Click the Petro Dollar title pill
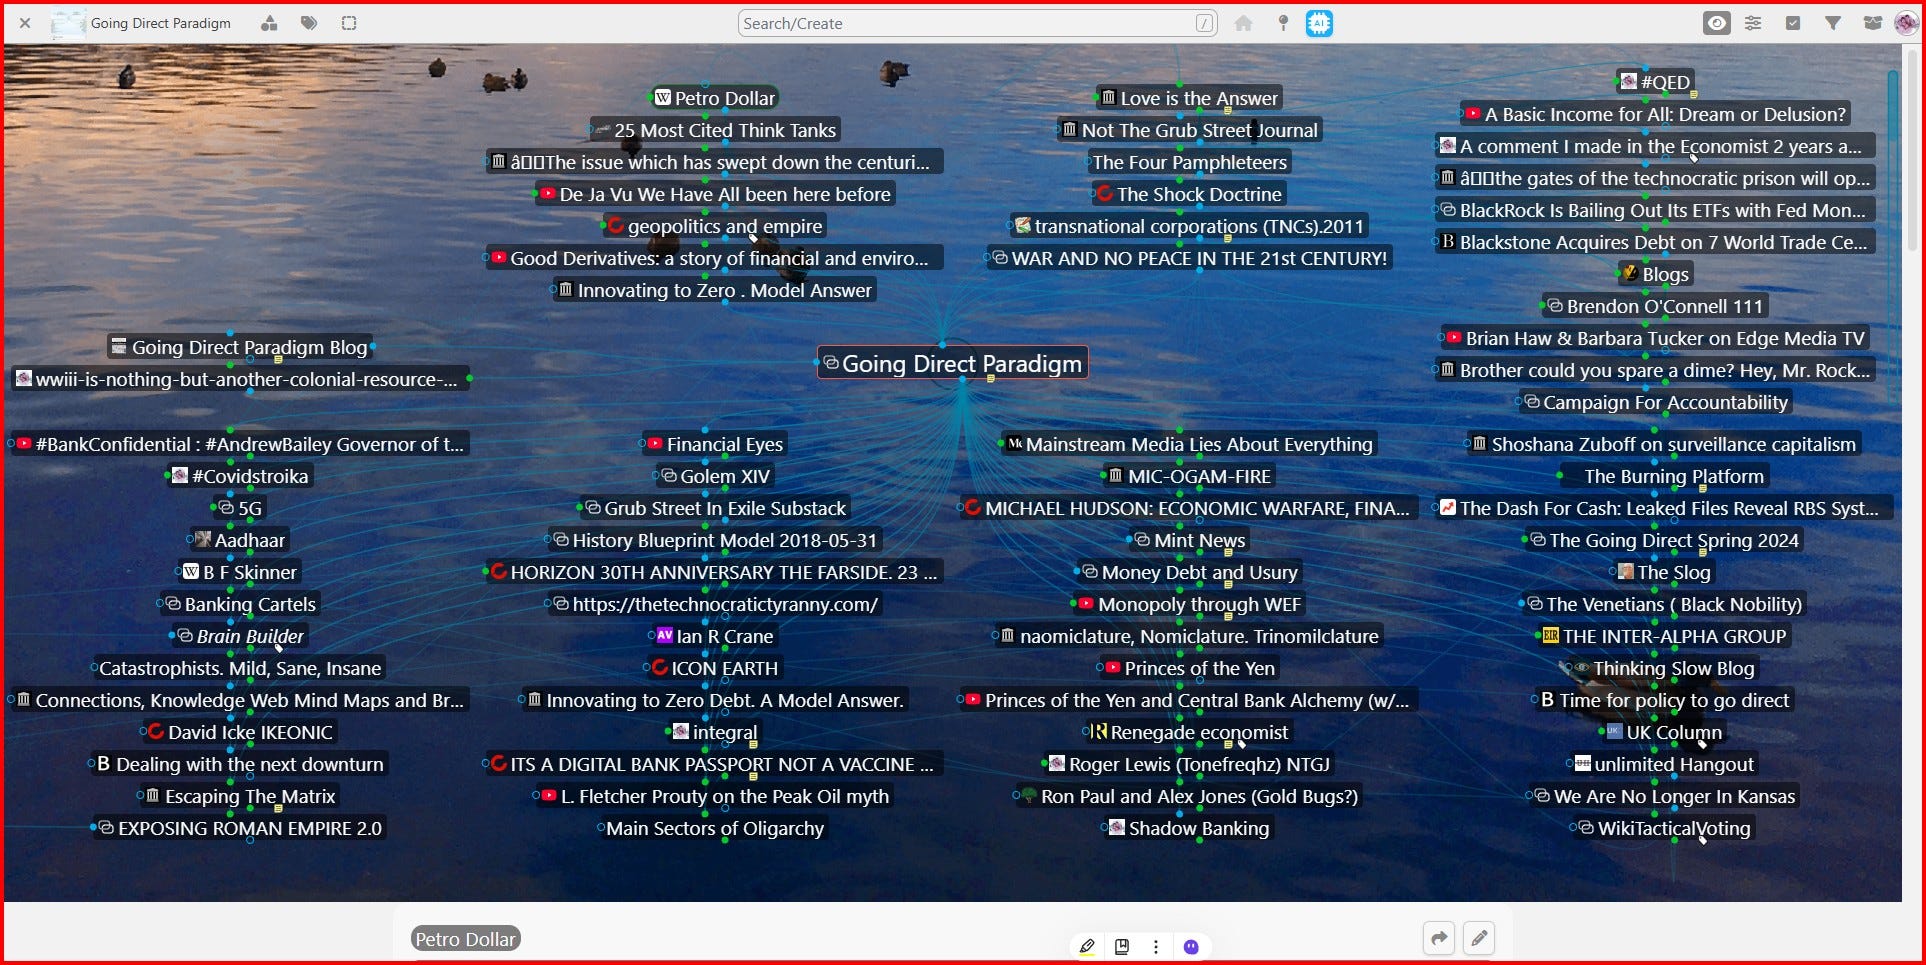 point(466,939)
